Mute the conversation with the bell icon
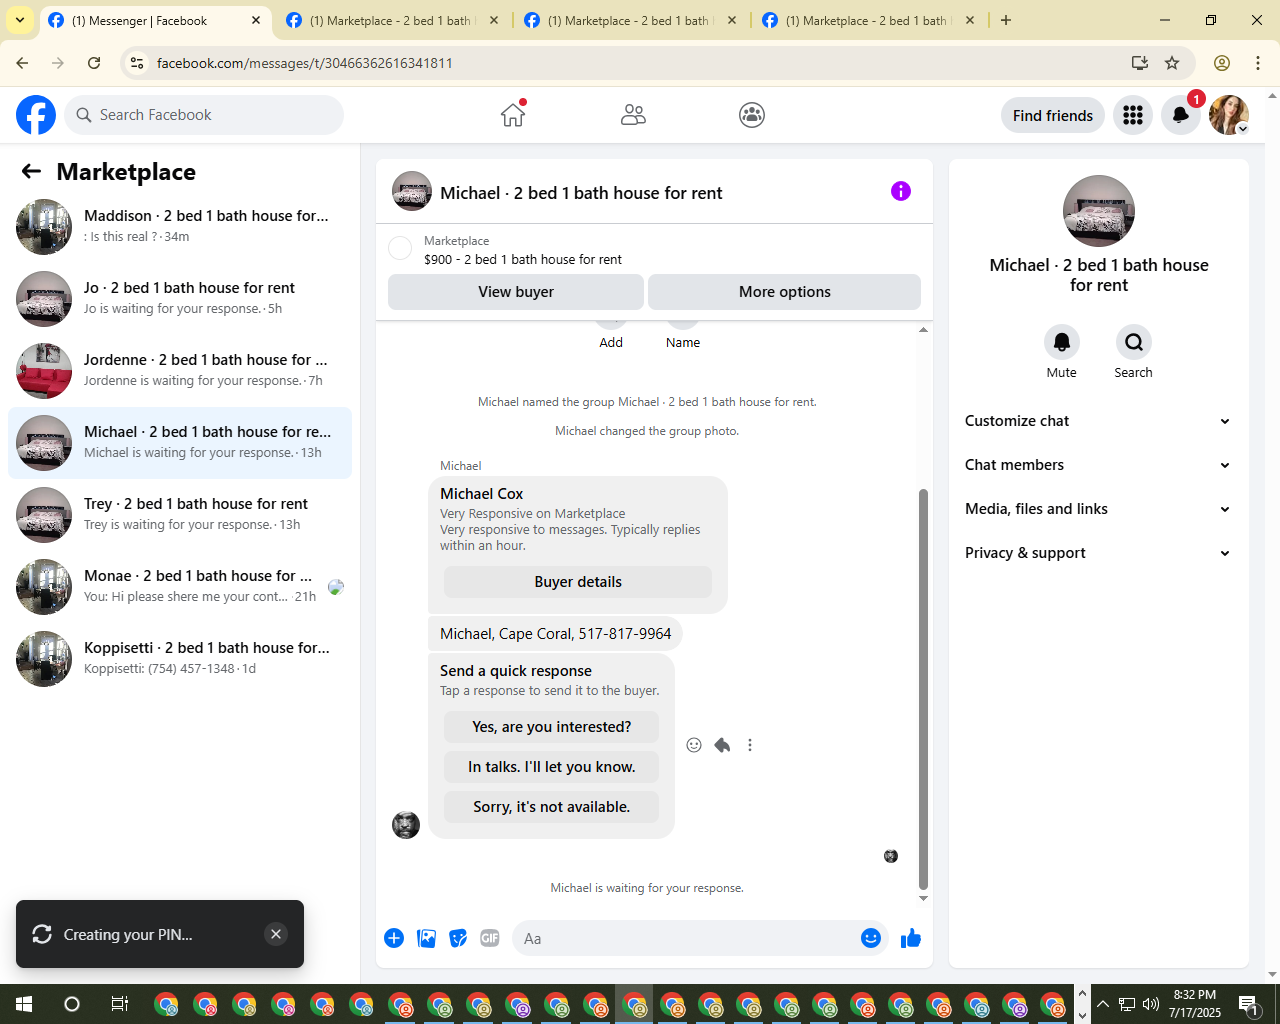 click(1062, 342)
